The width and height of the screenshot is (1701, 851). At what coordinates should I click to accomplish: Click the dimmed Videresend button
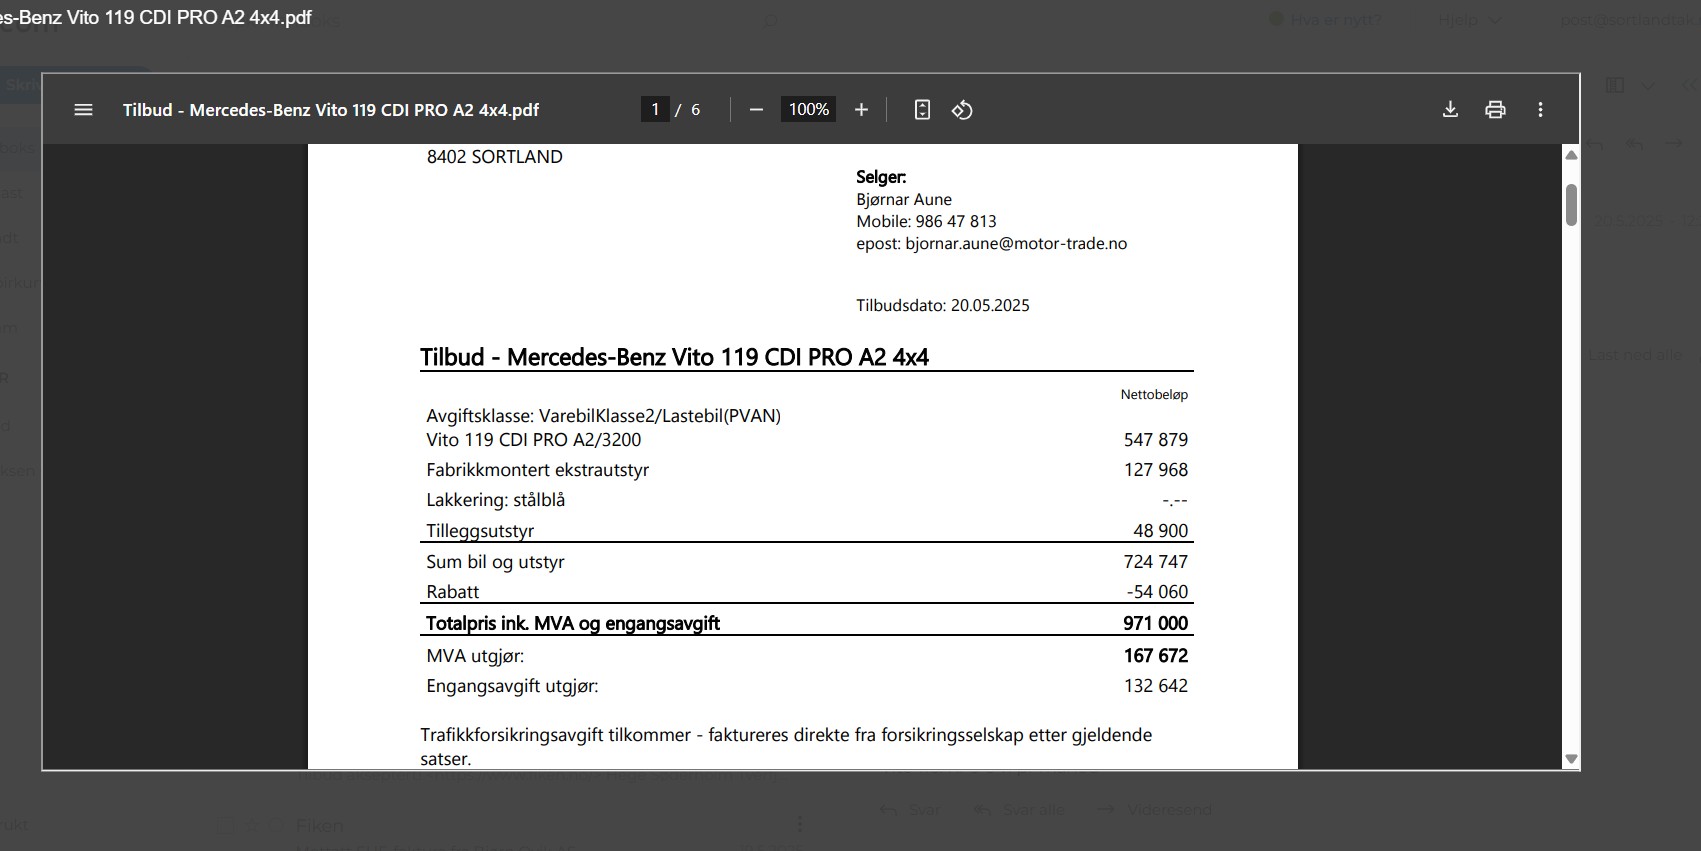point(1155,810)
